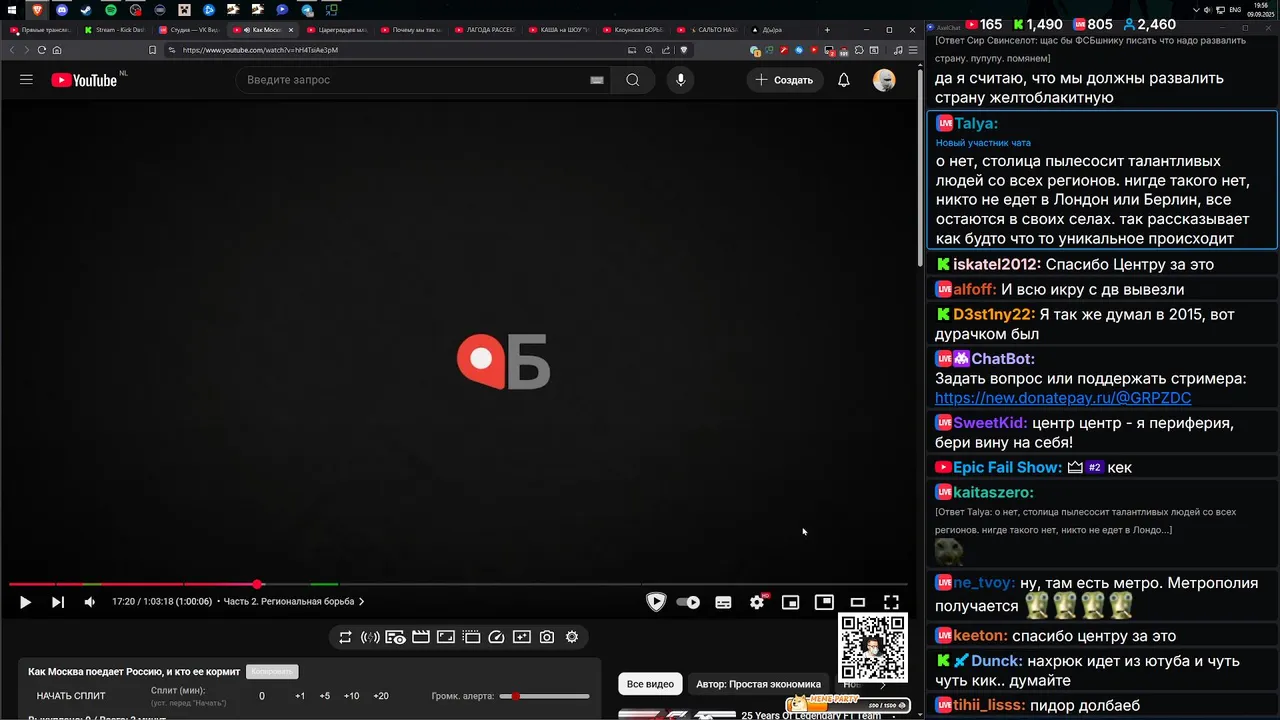The image size is (1280, 720).
Task: Take a video screenshot with camera icon
Action: [547, 637]
